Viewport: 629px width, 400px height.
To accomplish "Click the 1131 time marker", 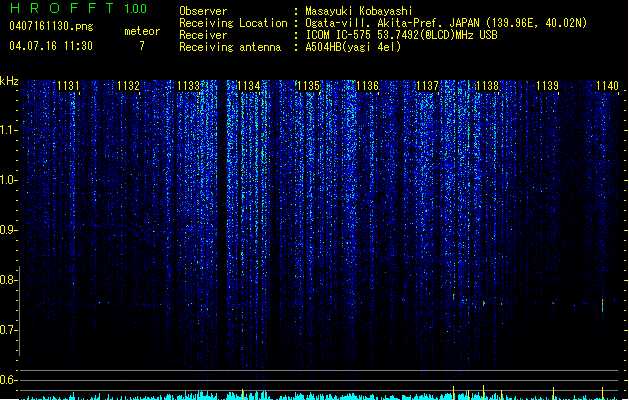I will [x=68, y=86].
